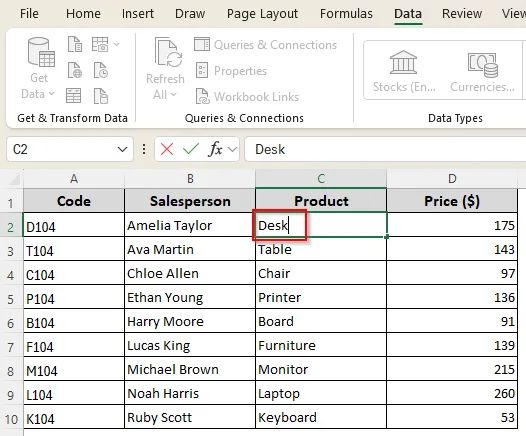Expand the dropdown next to the fx icon

[x=232, y=149]
